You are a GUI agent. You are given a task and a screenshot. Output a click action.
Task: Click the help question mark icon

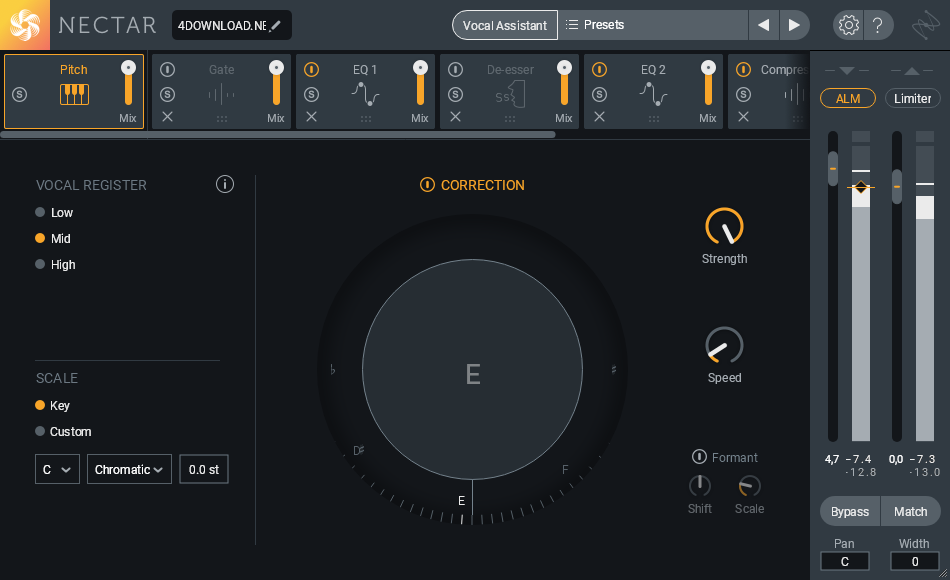(877, 25)
